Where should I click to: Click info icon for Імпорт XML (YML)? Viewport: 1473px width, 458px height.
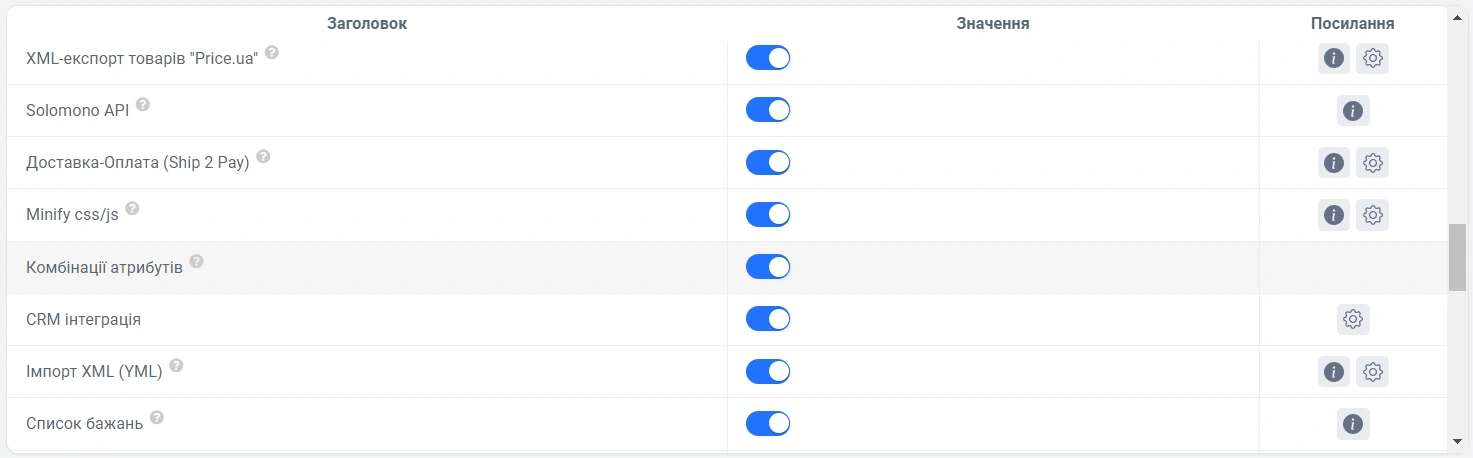tap(1333, 372)
